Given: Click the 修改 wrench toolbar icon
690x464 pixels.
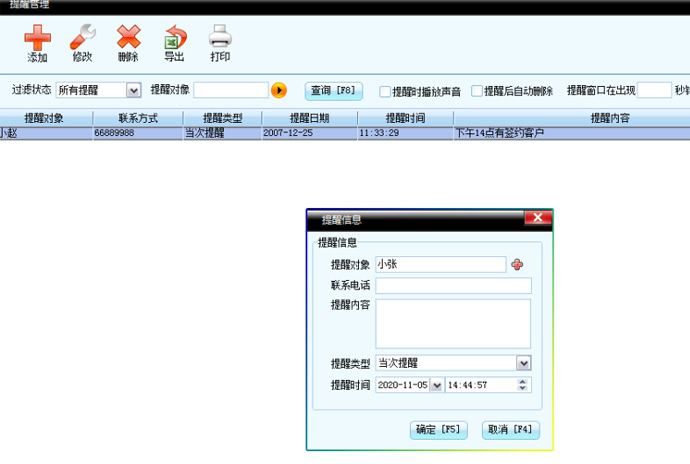Looking at the screenshot, I should point(82,39).
